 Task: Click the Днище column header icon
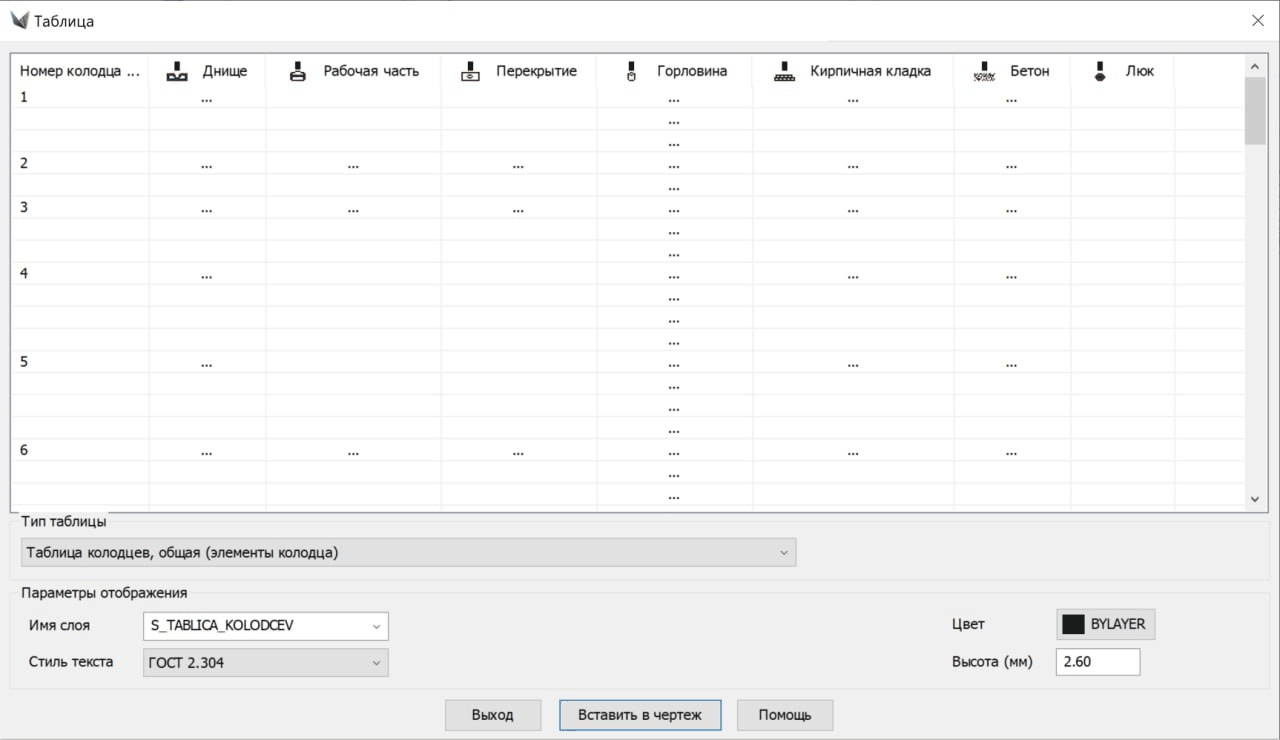pos(177,72)
